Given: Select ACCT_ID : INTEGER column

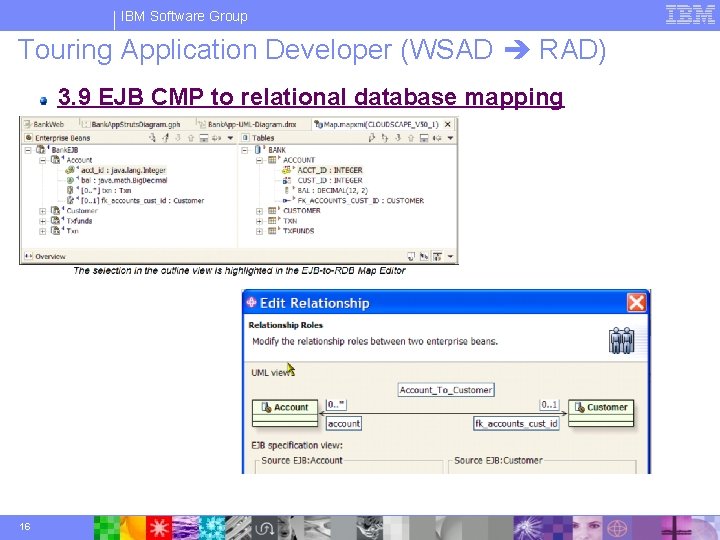Looking at the screenshot, I should (330, 170).
